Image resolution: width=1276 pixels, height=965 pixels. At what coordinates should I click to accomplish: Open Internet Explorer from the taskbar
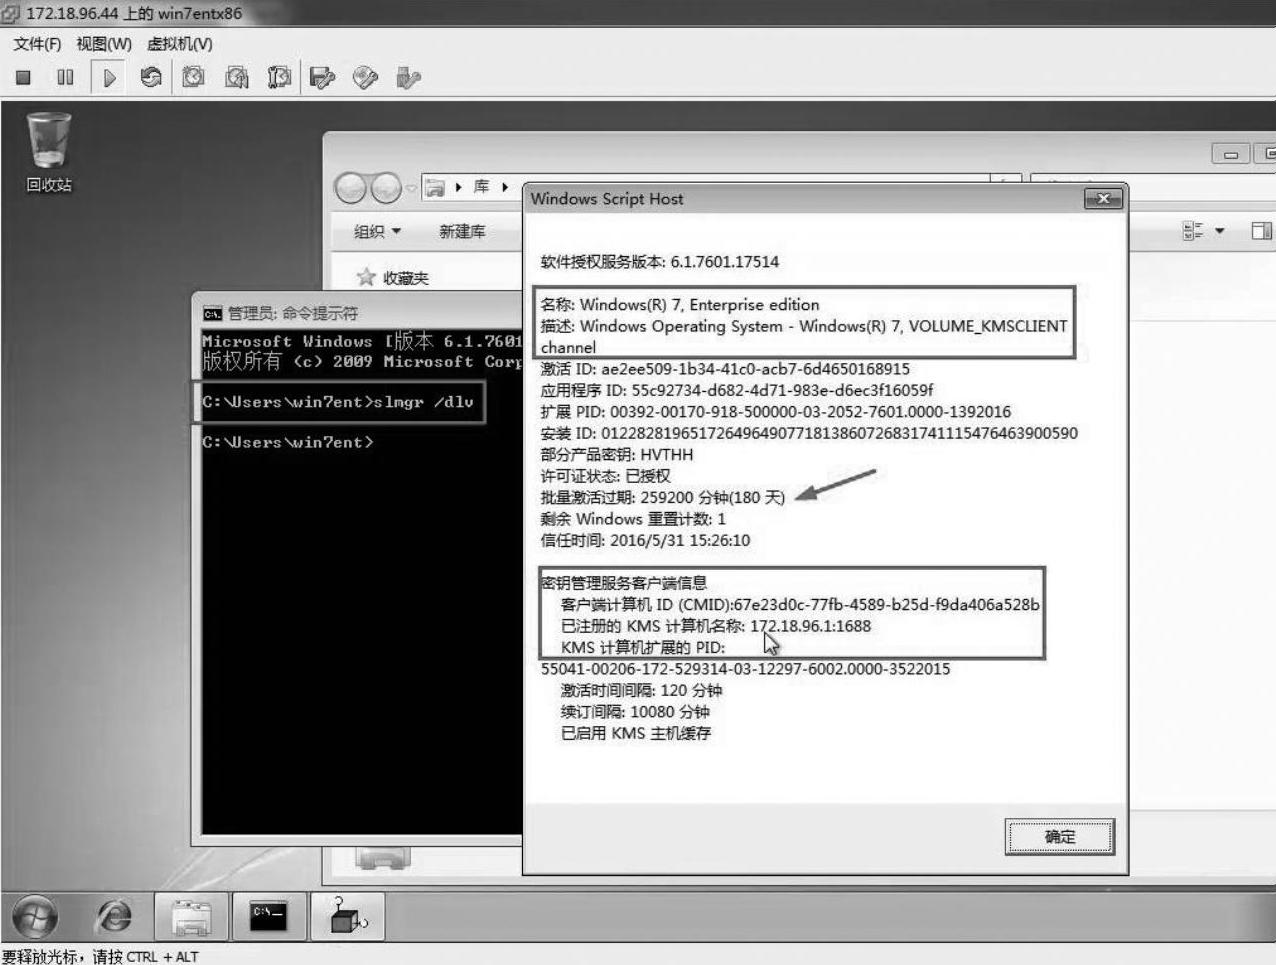pyautogui.click(x=114, y=916)
